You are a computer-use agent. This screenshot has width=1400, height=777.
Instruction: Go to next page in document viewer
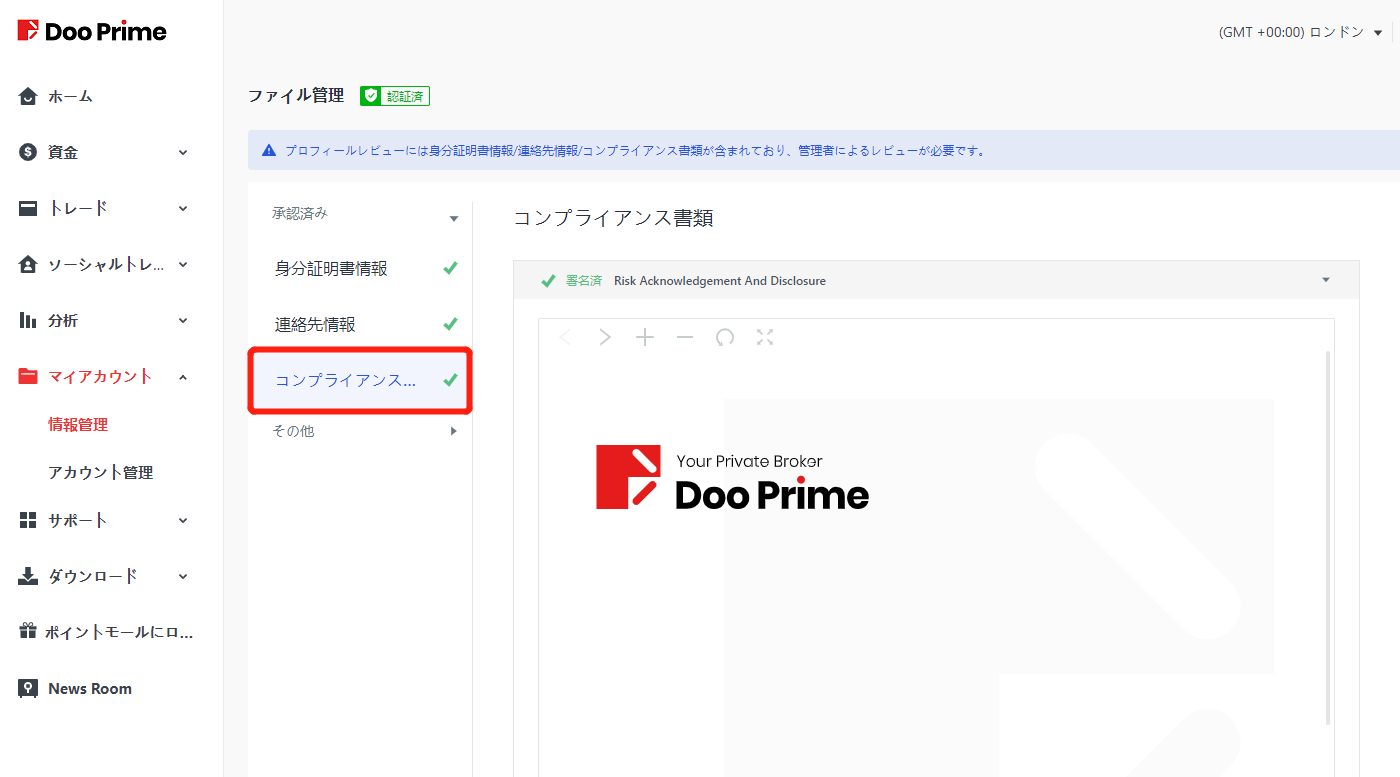(x=605, y=337)
